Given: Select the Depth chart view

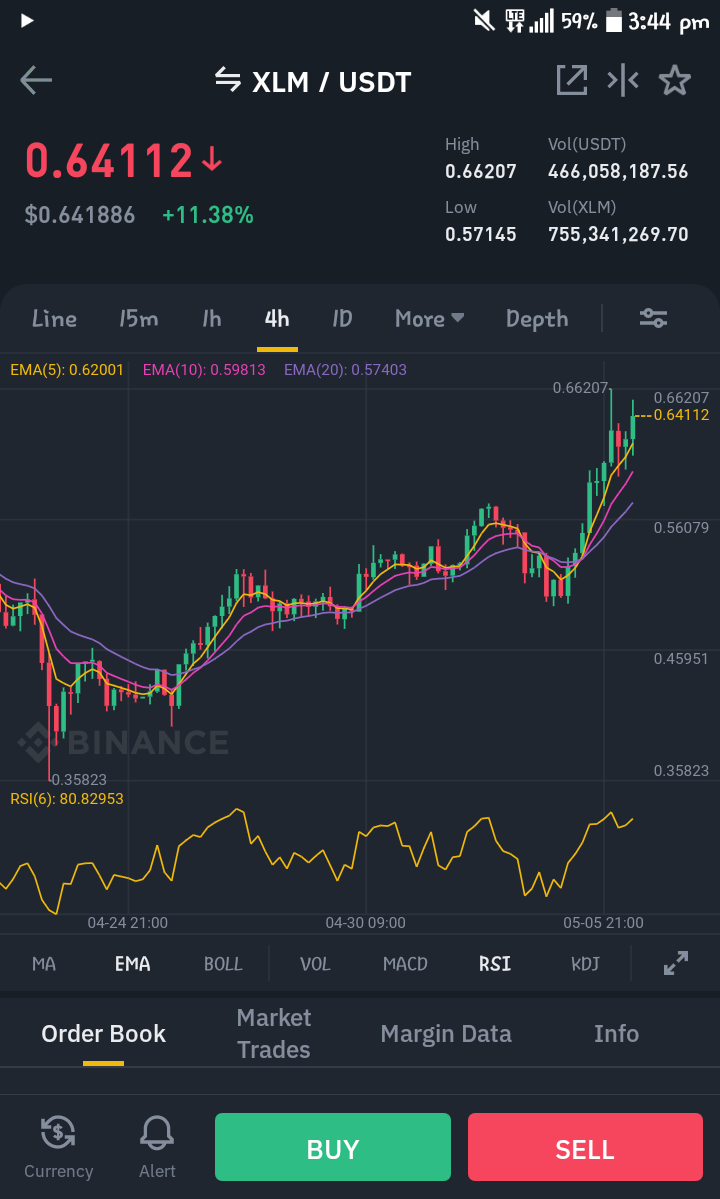Looking at the screenshot, I should [x=537, y=319].
